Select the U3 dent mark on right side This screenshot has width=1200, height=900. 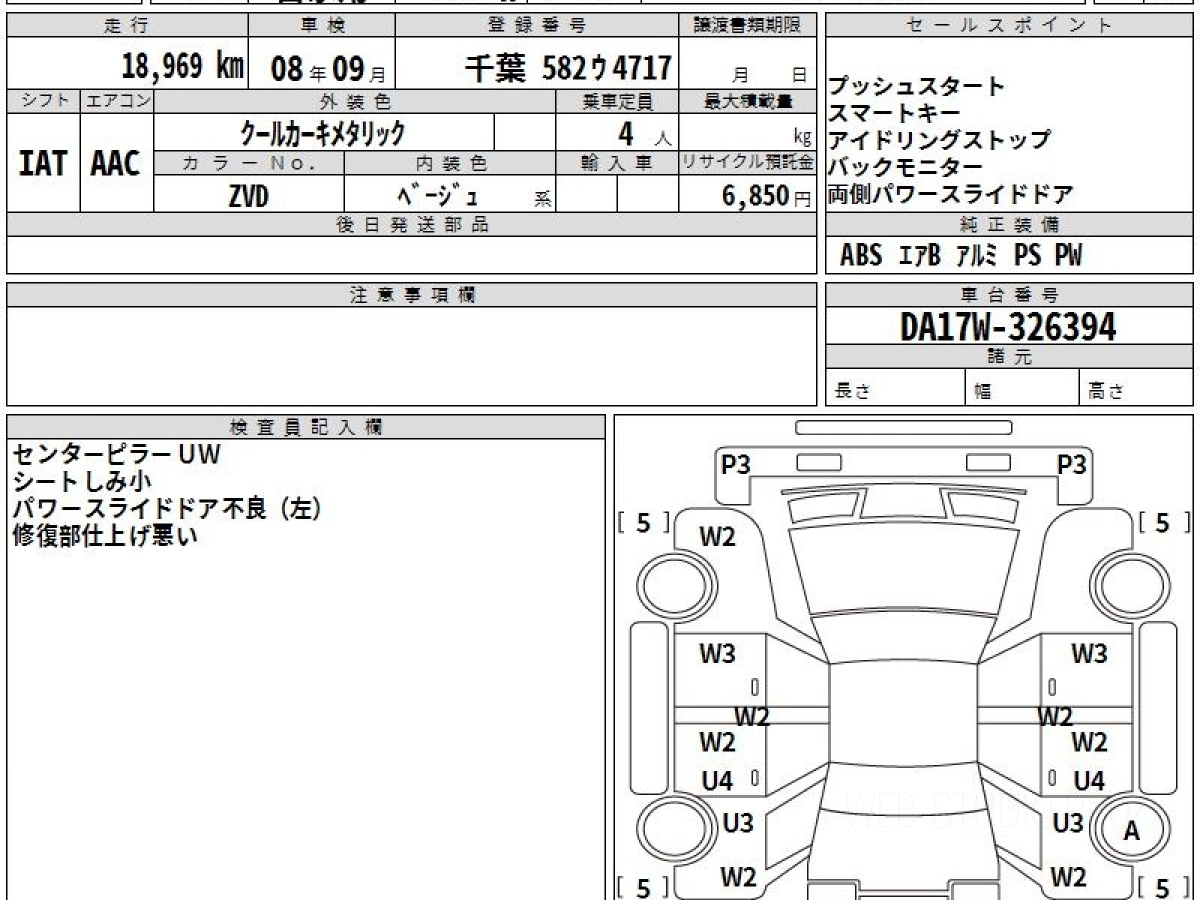1068,823
